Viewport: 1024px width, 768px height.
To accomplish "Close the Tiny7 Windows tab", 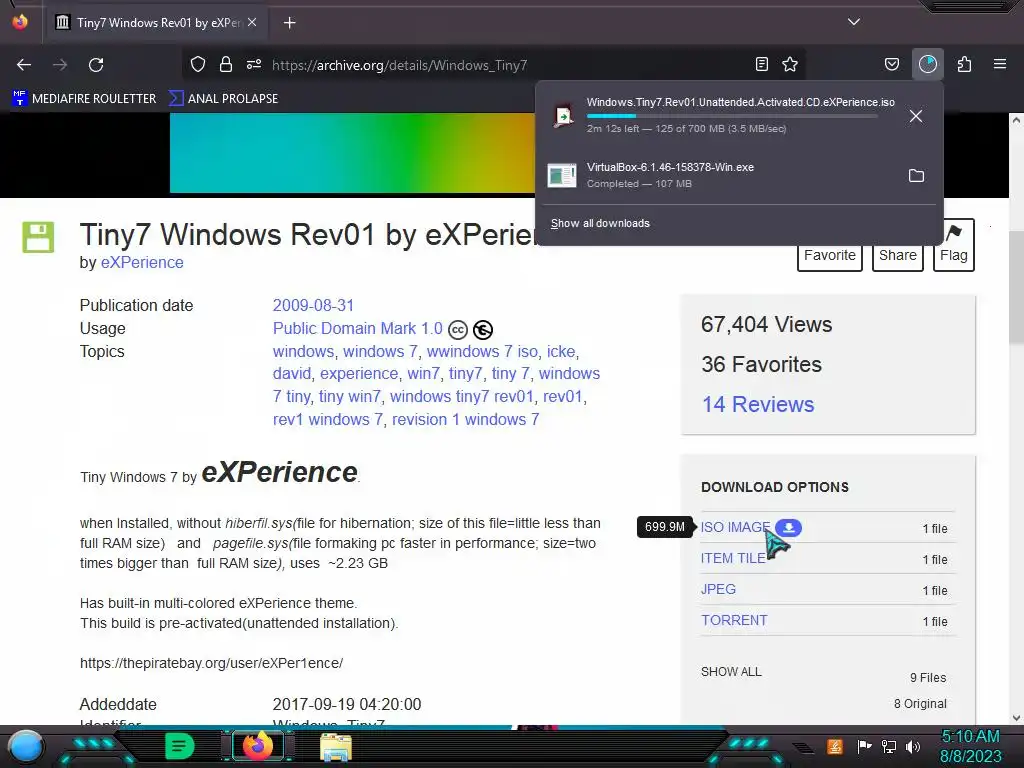I will coord(252,22).
